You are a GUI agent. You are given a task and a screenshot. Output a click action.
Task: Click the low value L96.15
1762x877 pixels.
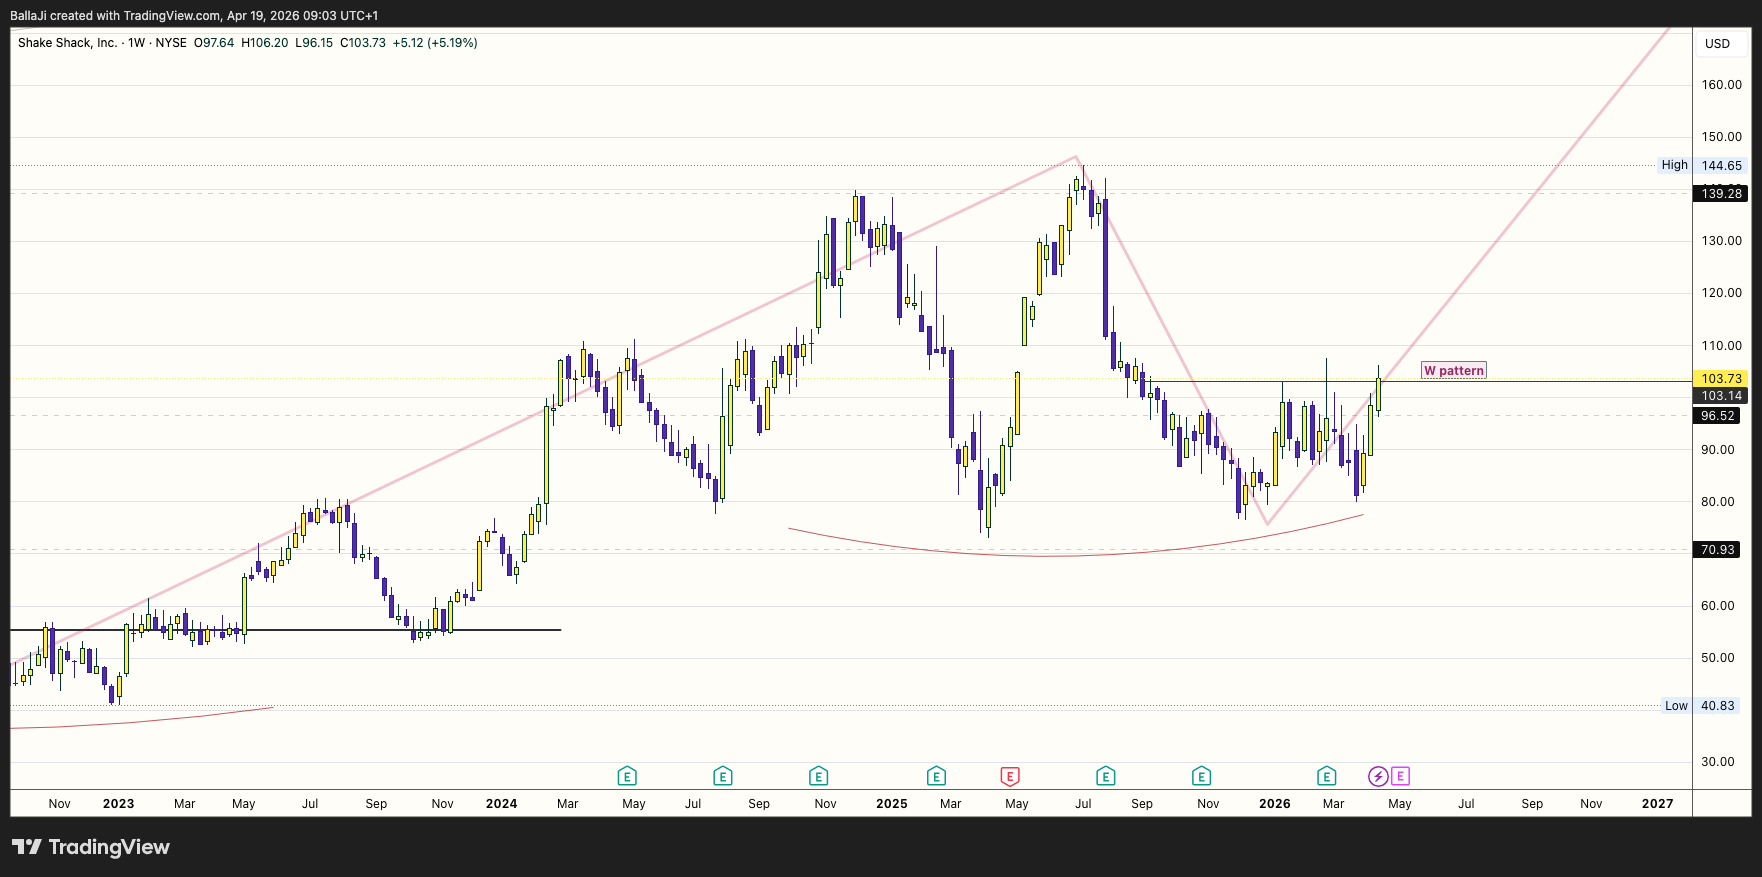tap(314, 43)
